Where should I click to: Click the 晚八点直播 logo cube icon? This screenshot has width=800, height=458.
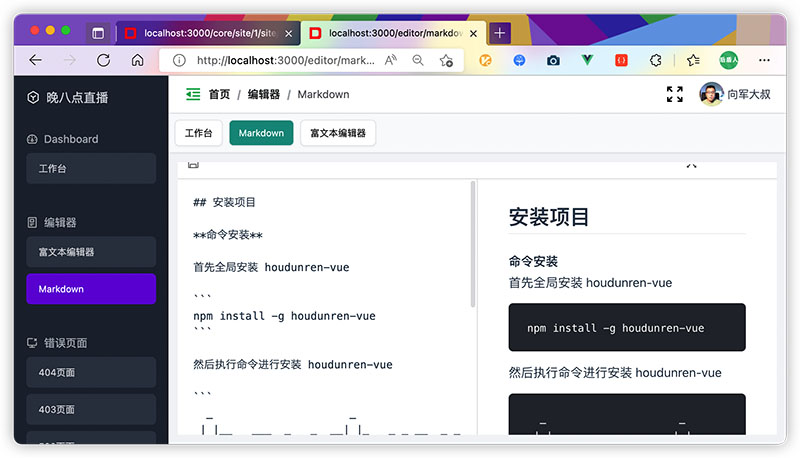pyautogui.click(x=33, y=97)
